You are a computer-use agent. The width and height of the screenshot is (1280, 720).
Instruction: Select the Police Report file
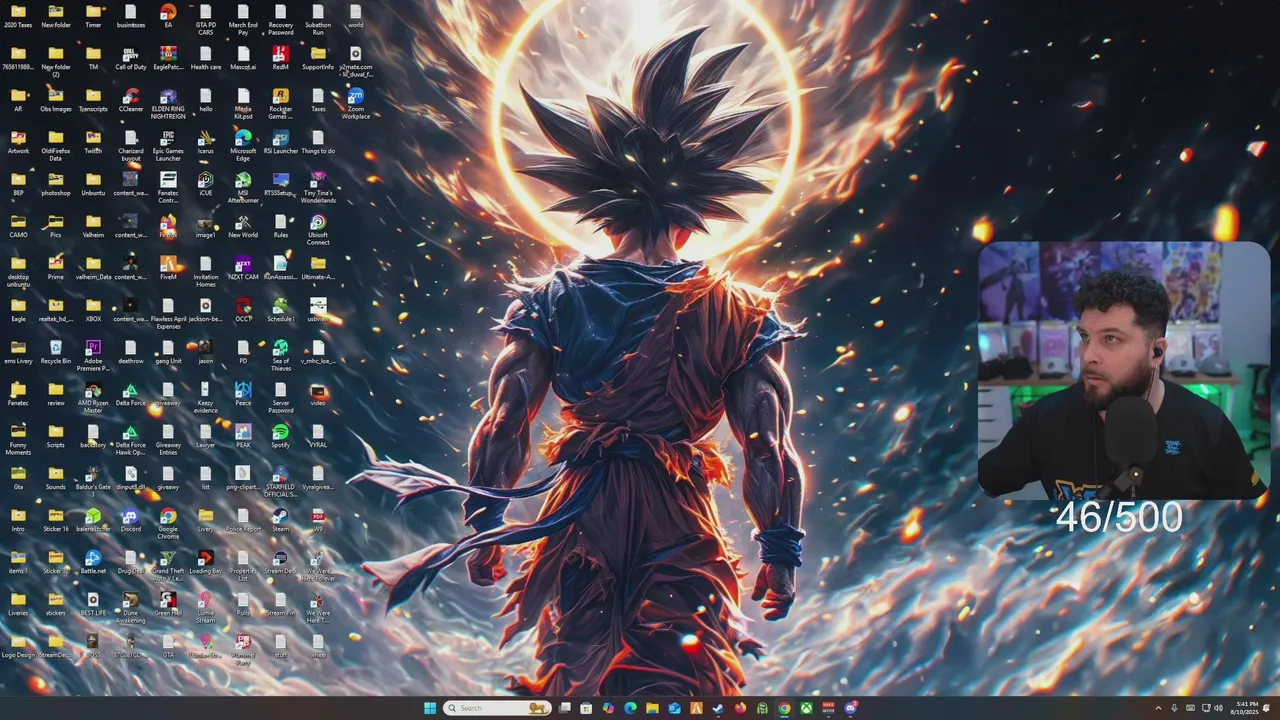[243, 520]
